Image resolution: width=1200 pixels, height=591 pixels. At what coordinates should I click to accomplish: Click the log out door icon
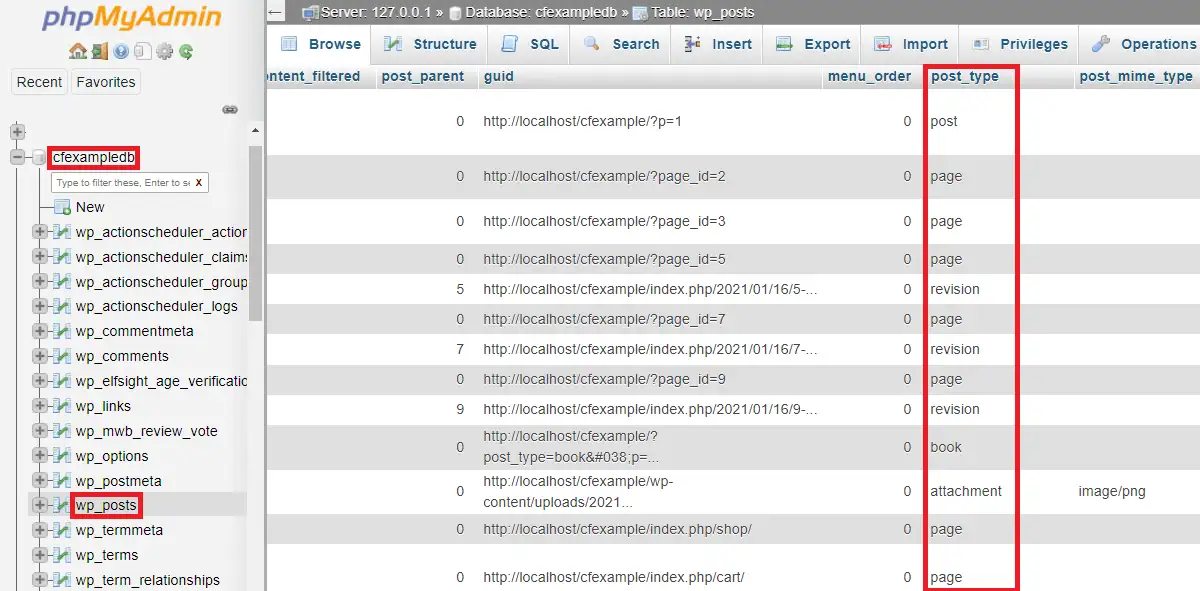coord(100,51)
